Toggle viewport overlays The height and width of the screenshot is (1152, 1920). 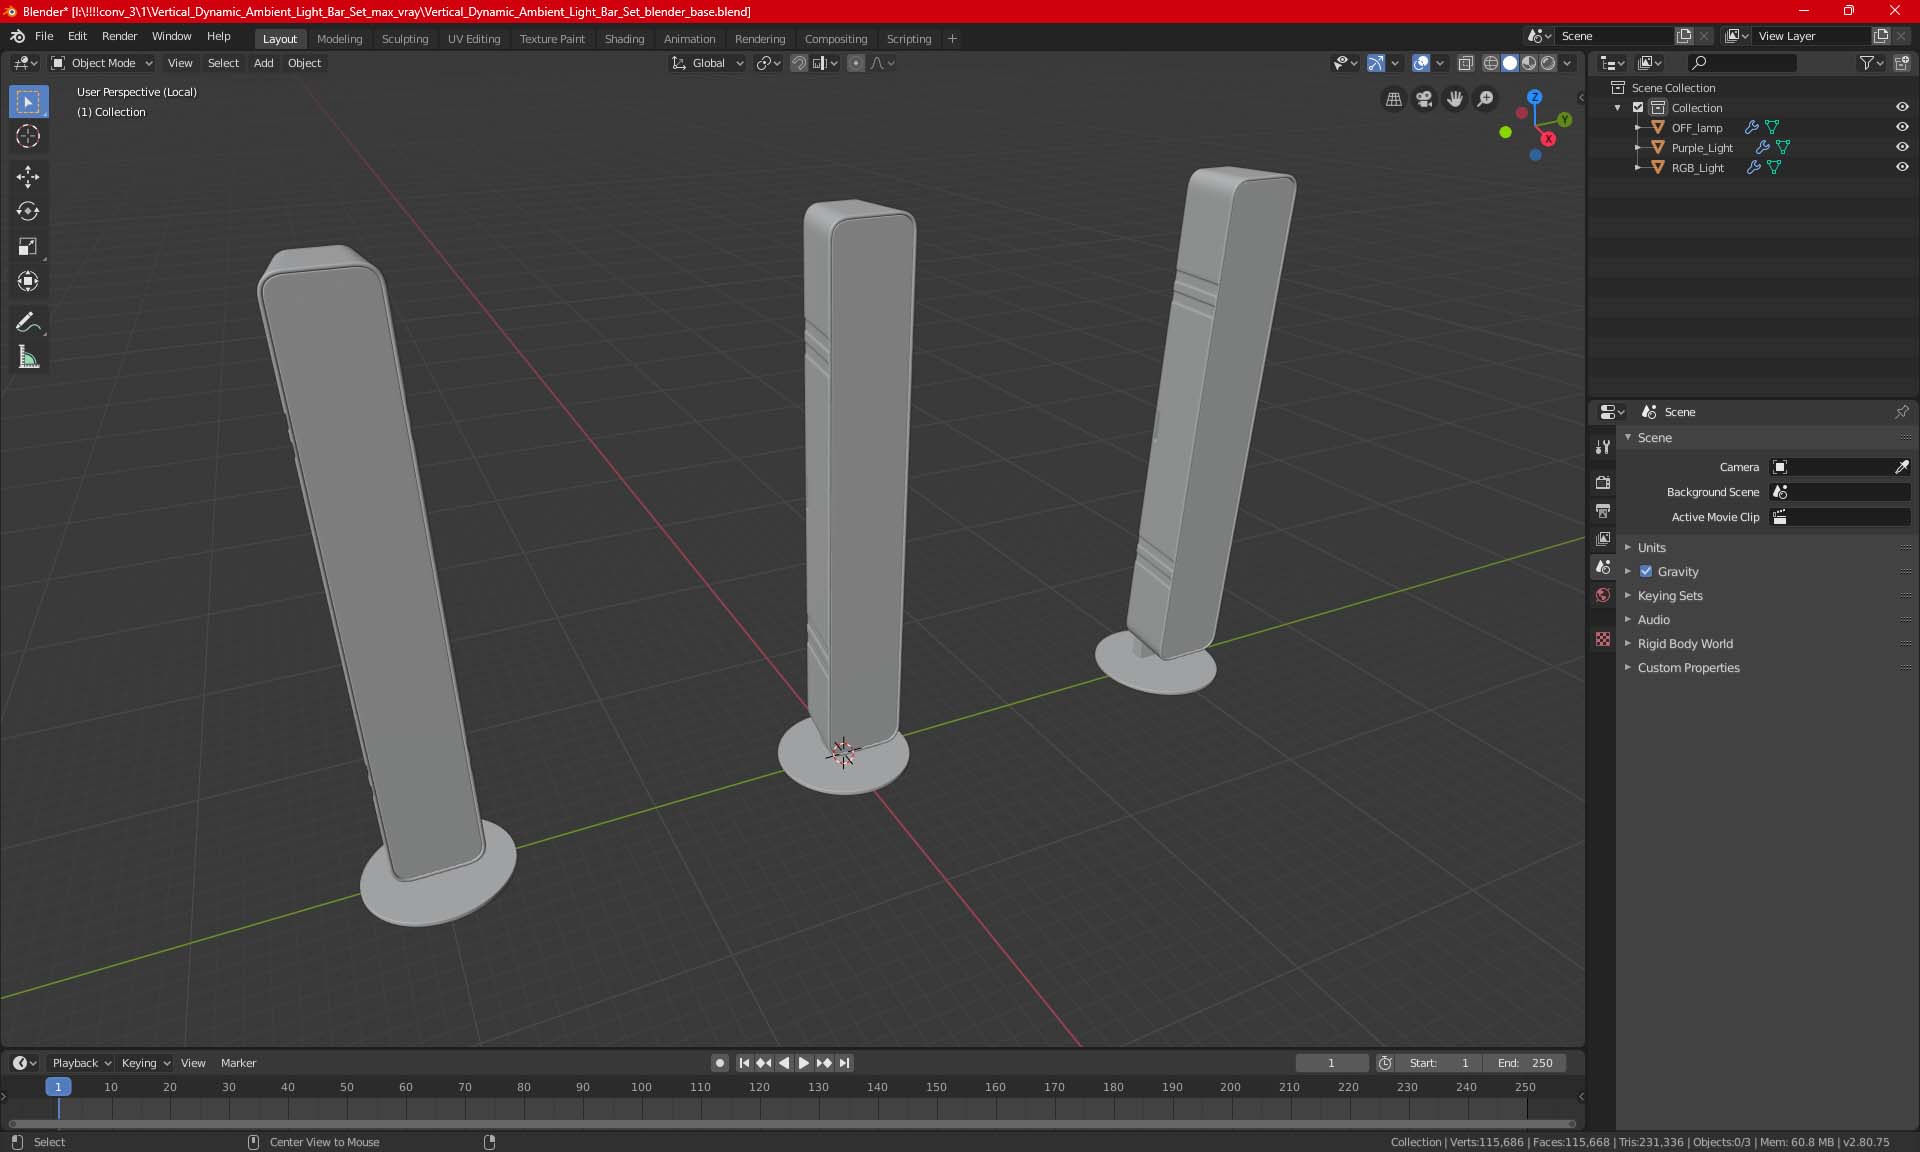[1421, 63]
